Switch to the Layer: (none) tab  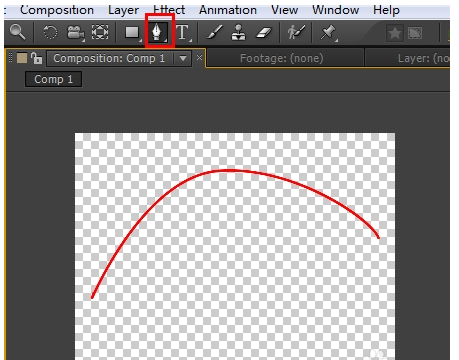click(x=423, y=58)
